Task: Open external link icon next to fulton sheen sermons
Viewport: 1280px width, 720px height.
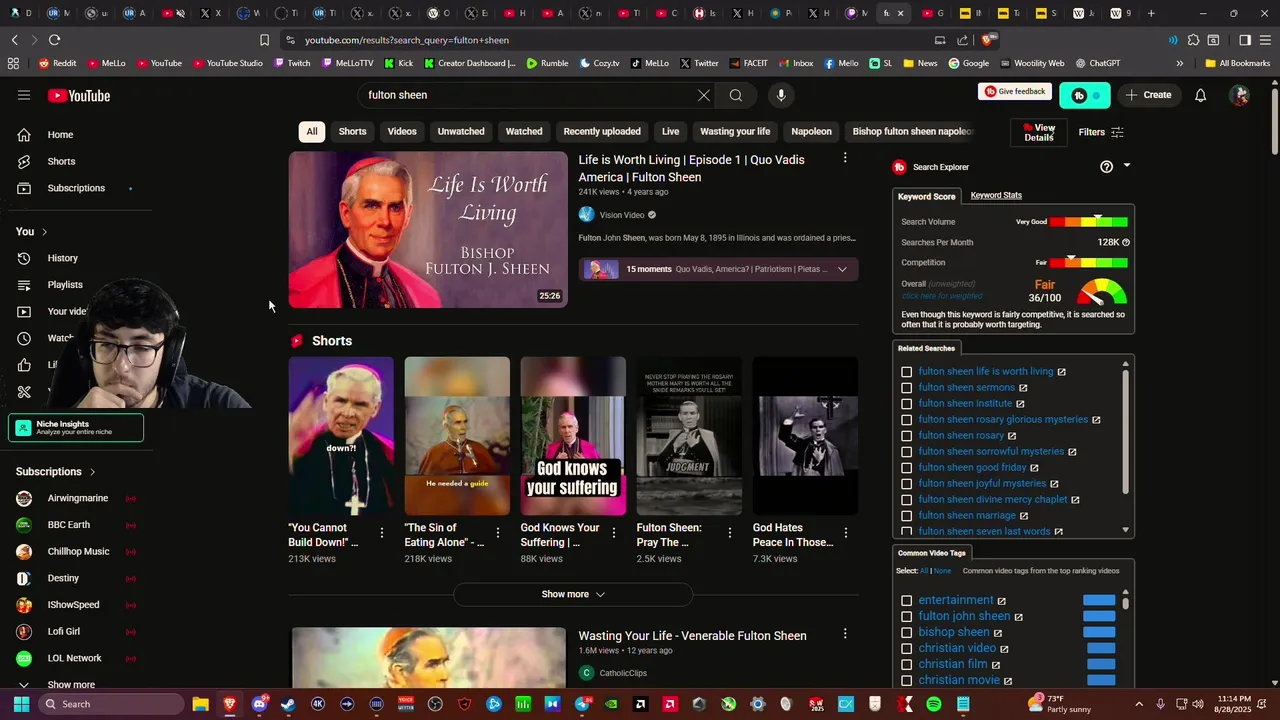Action: click(1023, 388)
